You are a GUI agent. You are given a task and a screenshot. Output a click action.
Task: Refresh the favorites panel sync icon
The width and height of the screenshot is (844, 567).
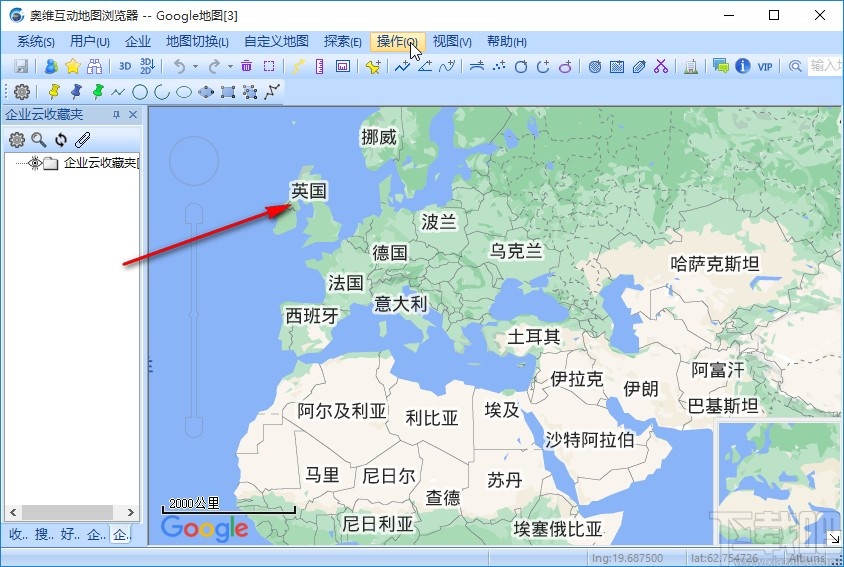[x=61, y=140]
